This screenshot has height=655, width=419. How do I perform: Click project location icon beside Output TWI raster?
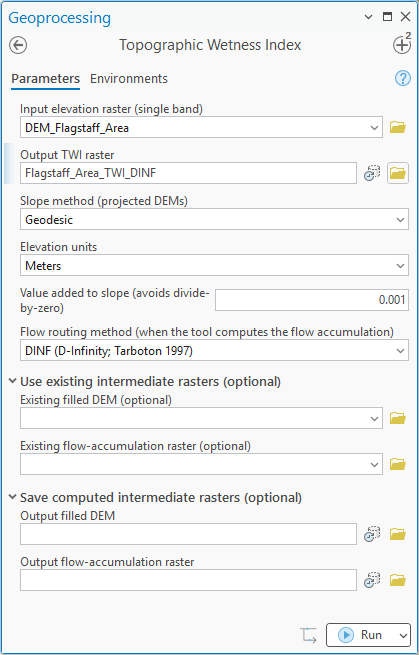[x=372, y=173]
